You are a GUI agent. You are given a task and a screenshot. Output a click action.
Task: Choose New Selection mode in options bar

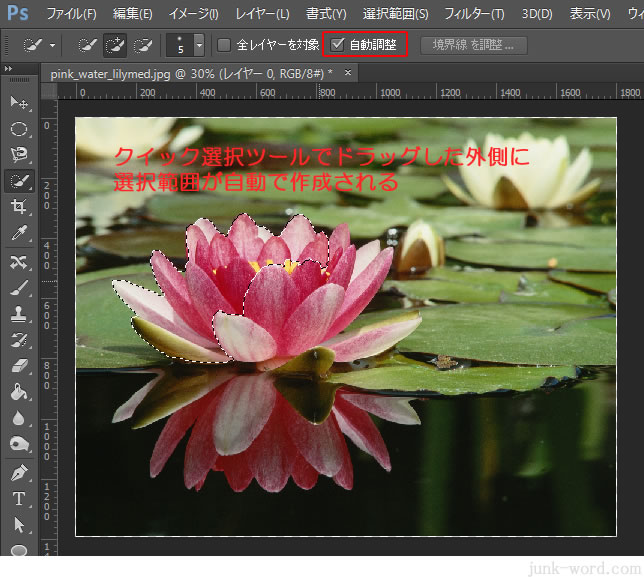pyautogui.click(x=87, y=45)
